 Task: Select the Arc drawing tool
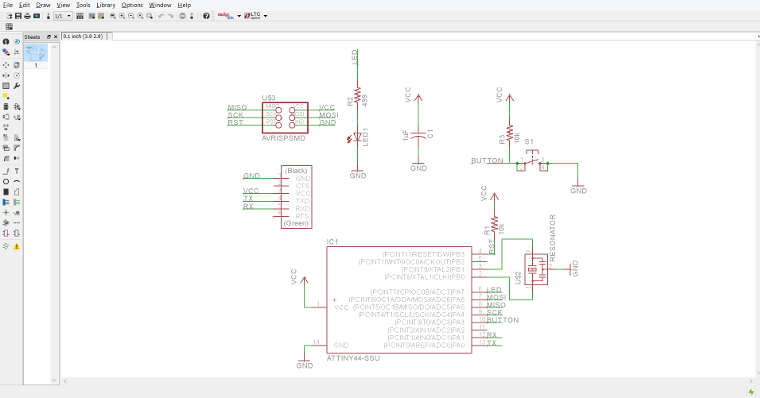click(x=17, y=181)
